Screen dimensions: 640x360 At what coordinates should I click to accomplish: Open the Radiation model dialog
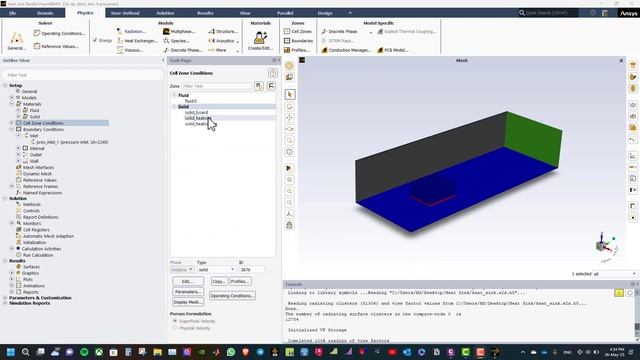(x=131, y=31)
